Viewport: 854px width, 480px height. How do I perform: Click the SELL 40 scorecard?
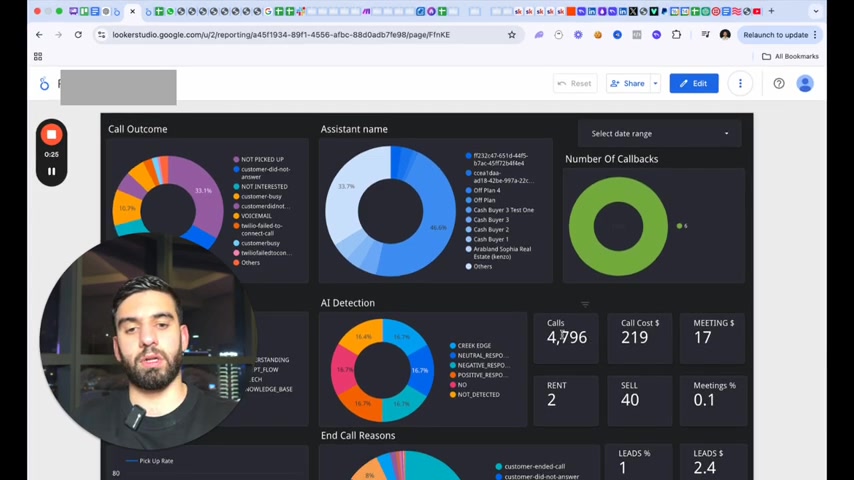(639, 400)
